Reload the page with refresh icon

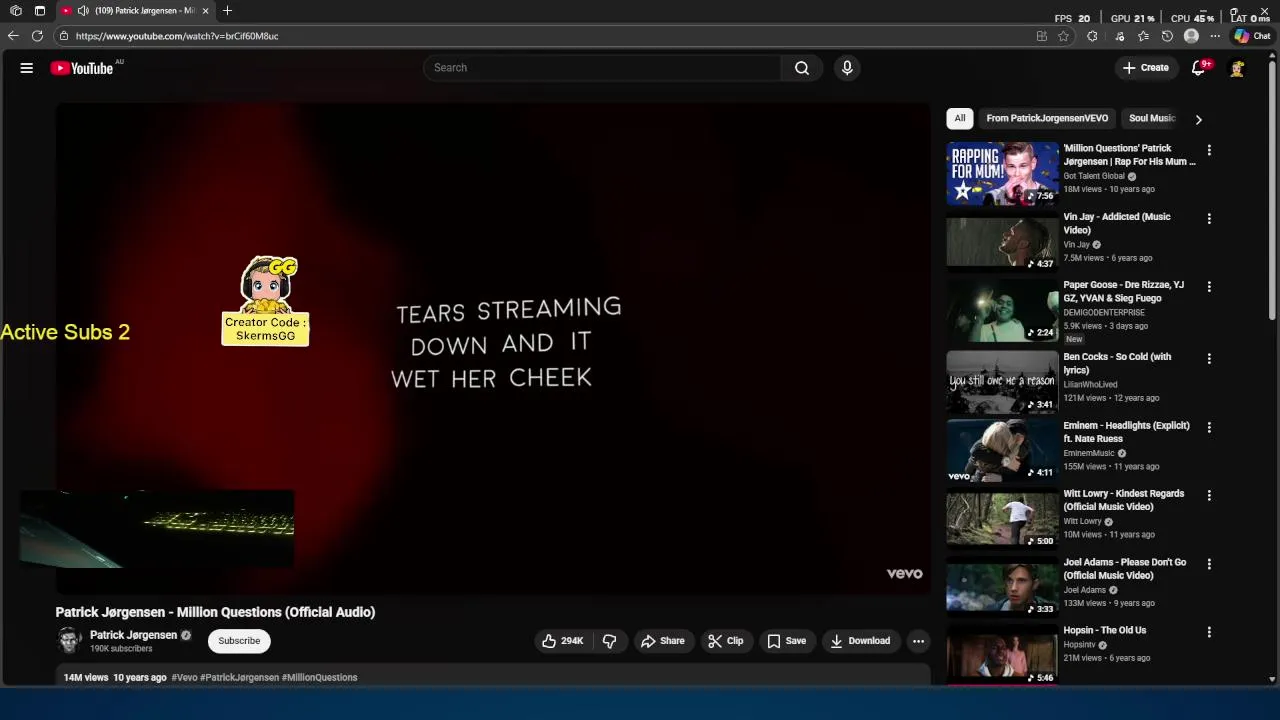37,36
